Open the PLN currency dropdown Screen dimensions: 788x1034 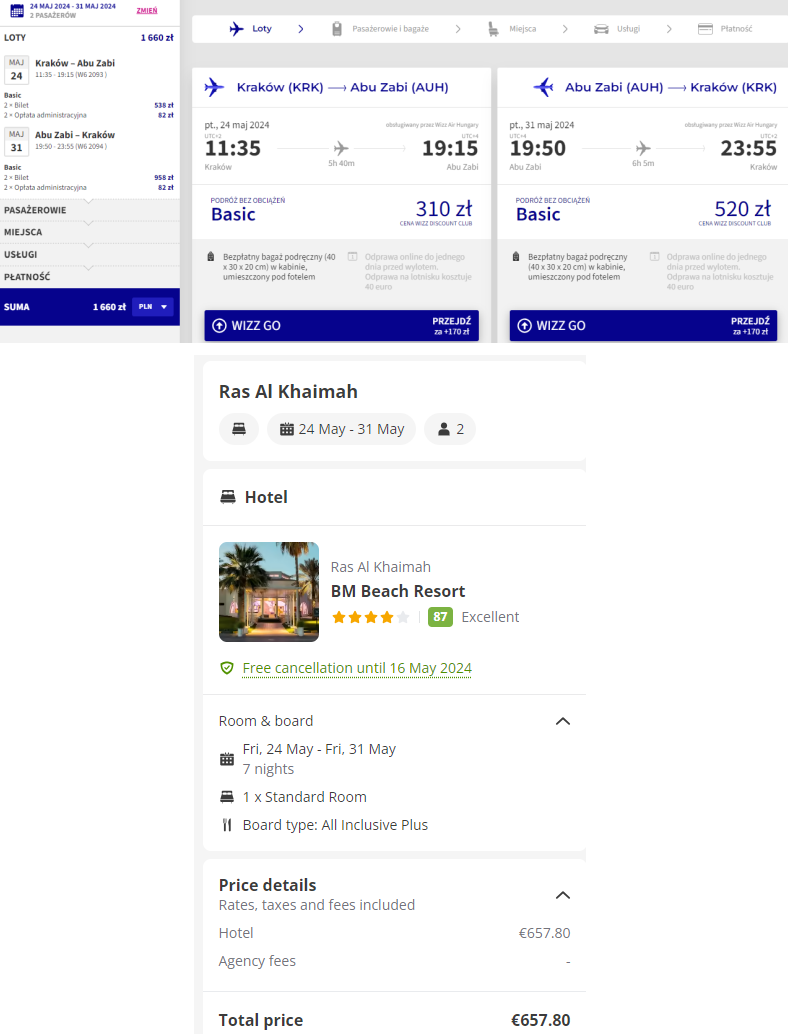[x=153, y=307]
